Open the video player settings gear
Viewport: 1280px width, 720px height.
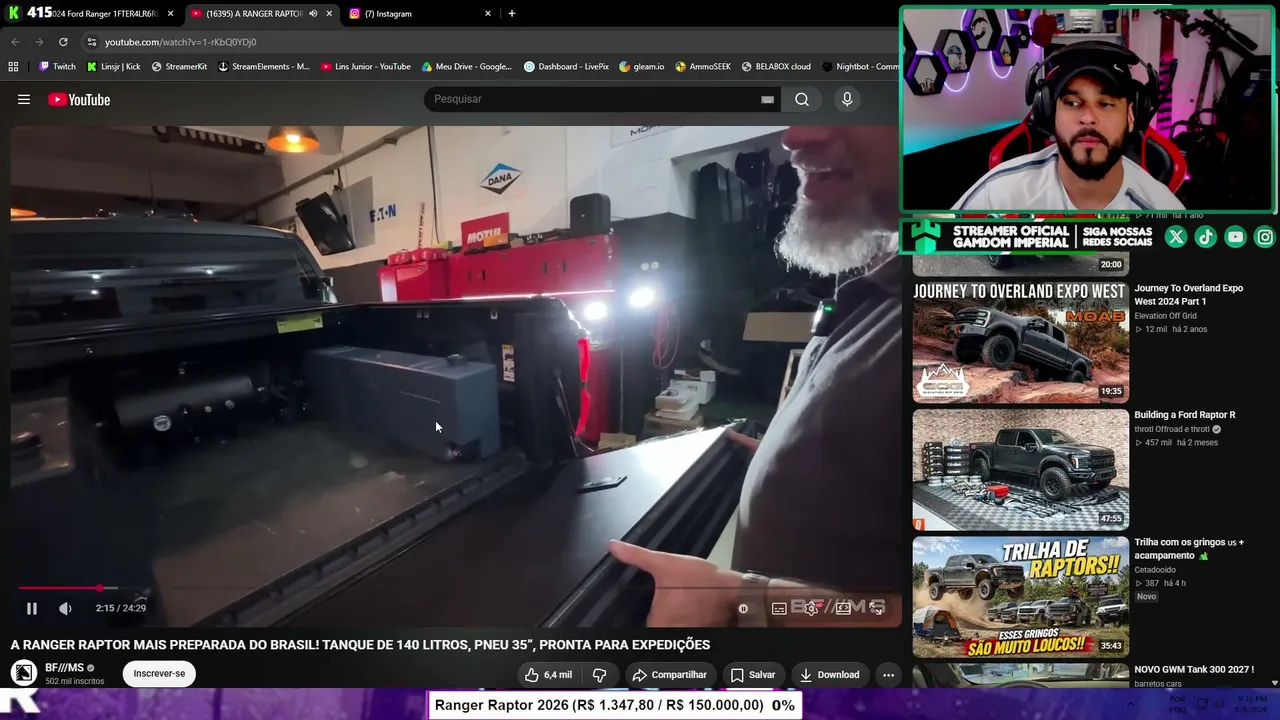coord(811,608)
